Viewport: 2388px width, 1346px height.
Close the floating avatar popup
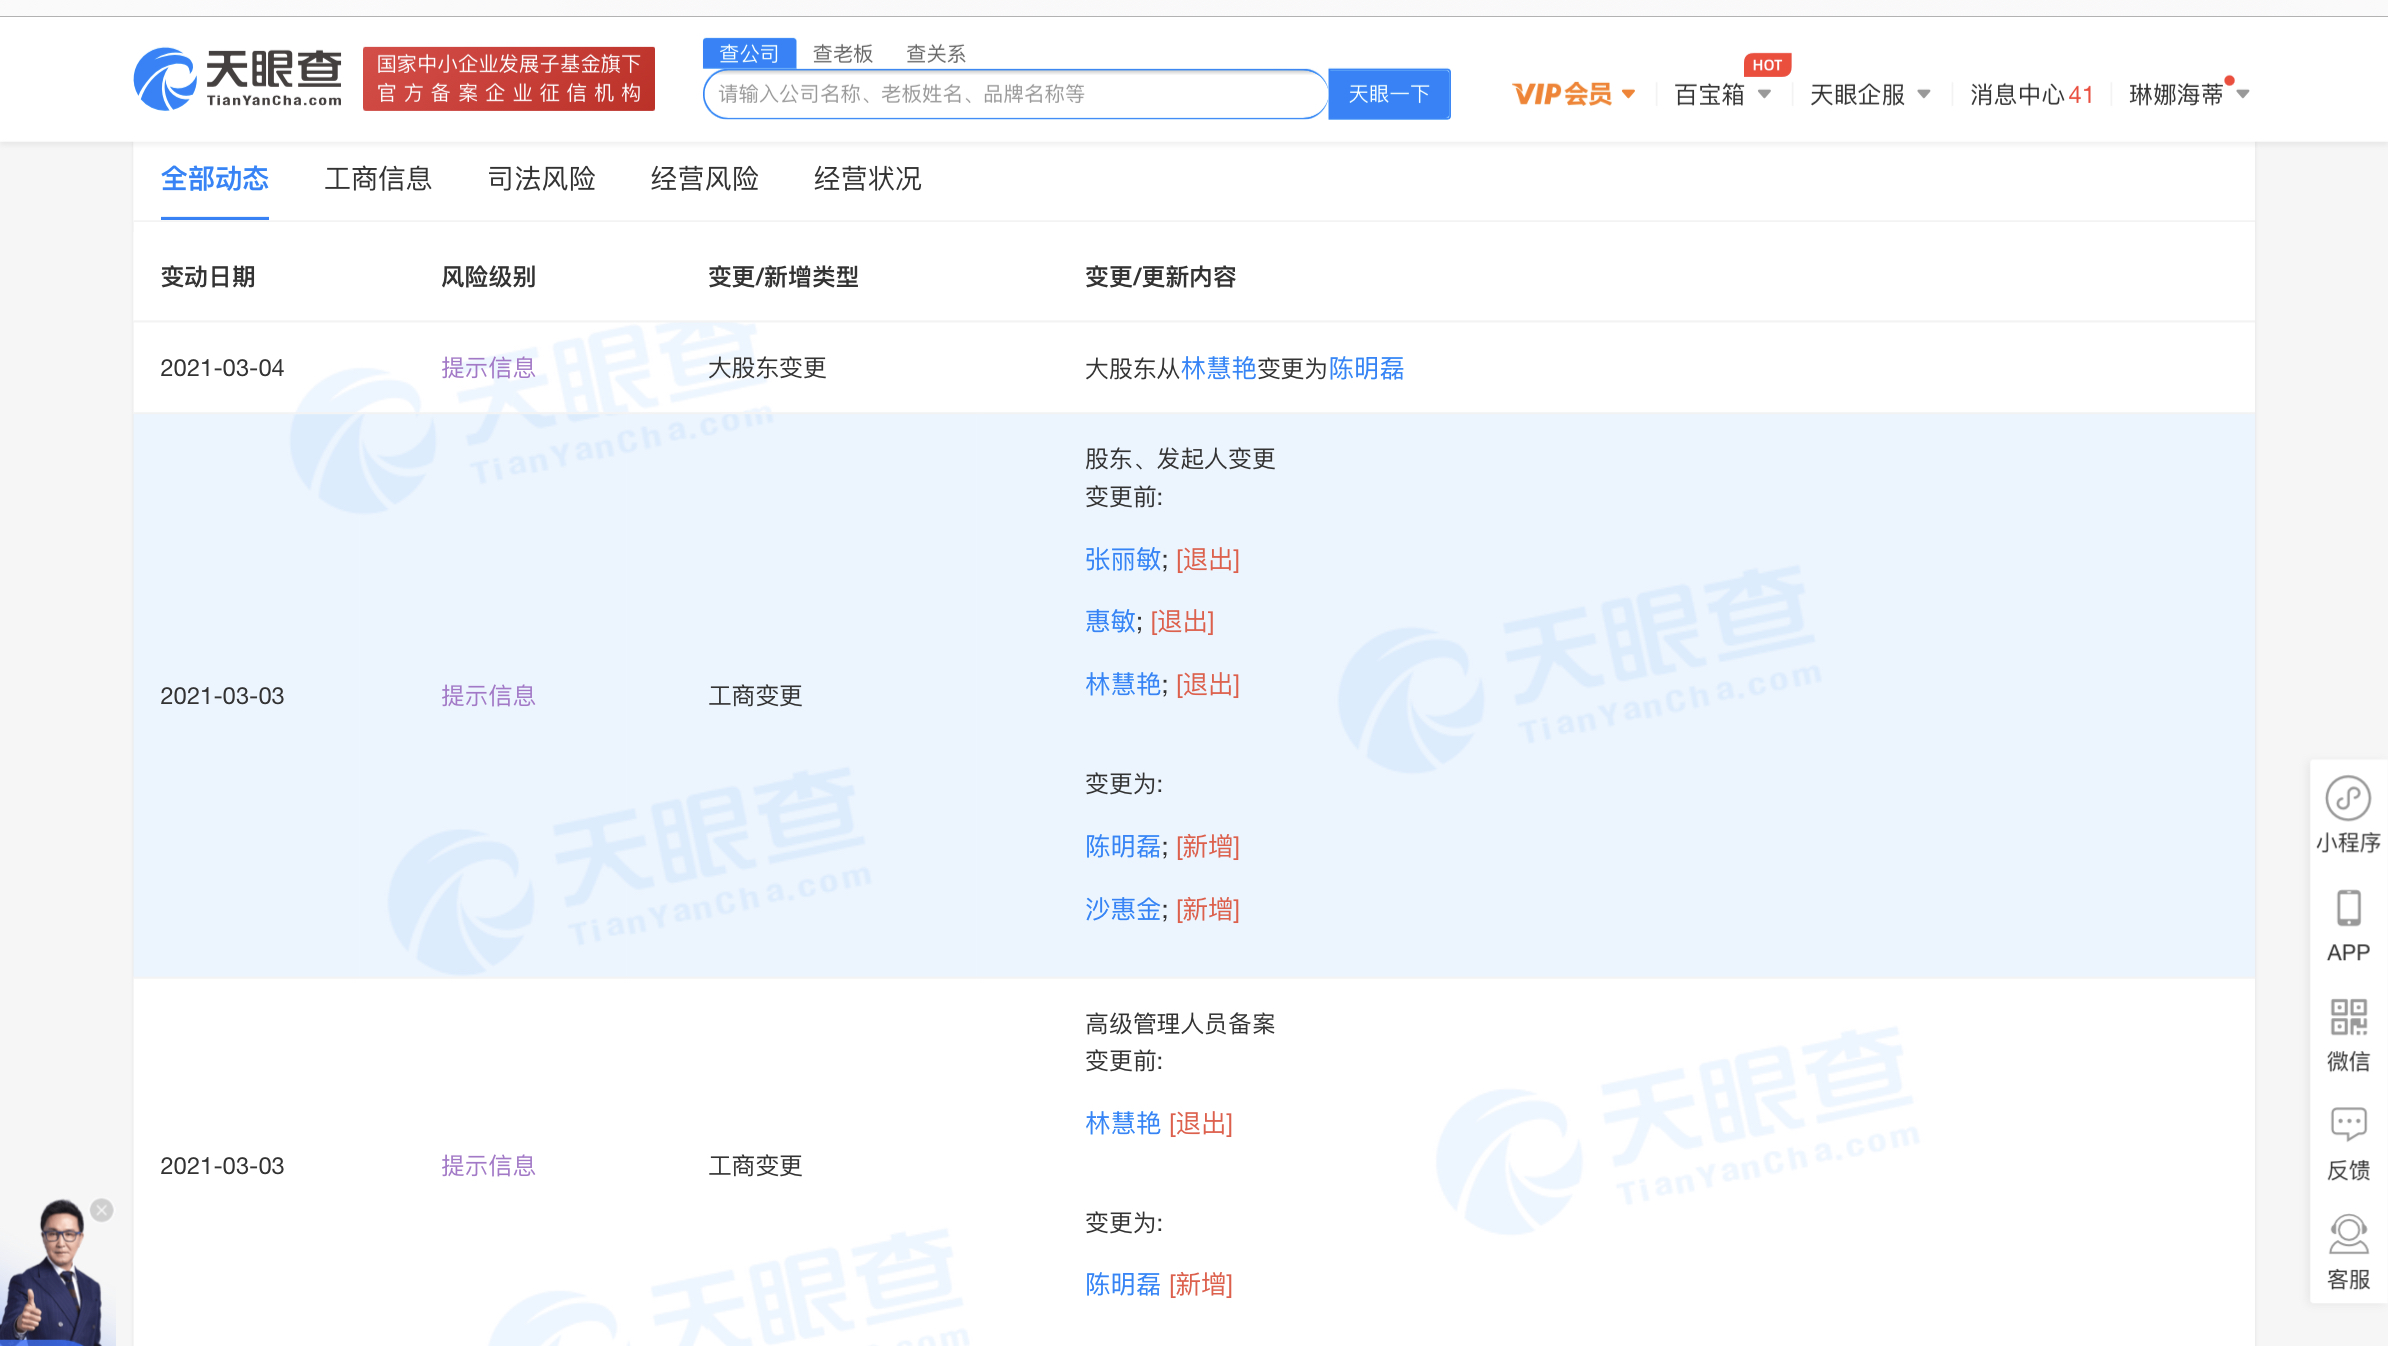(102, 1210)
